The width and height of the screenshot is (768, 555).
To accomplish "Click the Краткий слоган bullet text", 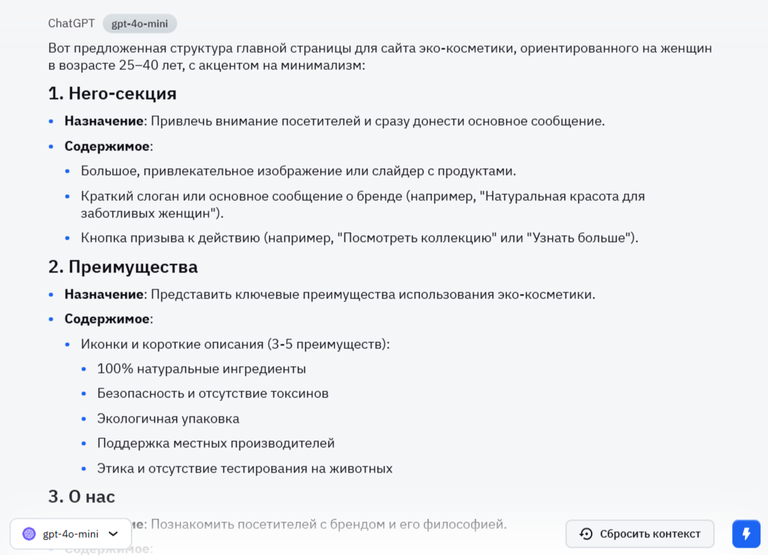I will tap(362, 204).
